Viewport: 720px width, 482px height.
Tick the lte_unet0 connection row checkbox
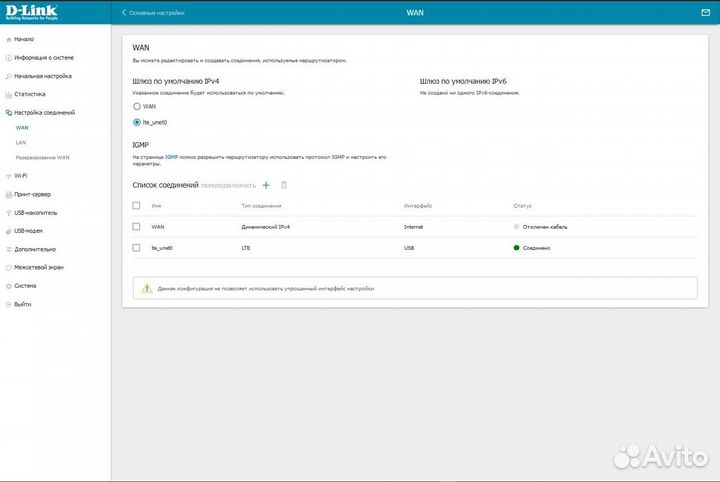coord(137,246)
